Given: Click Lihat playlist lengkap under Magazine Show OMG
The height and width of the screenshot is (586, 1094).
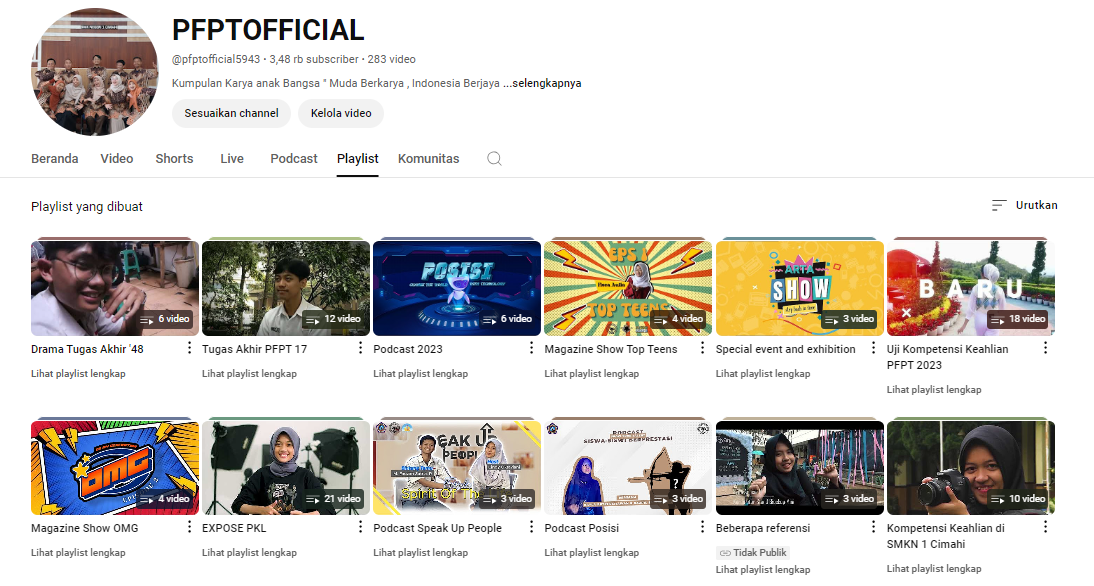Looking at the screenshot, I should [78, 553].
